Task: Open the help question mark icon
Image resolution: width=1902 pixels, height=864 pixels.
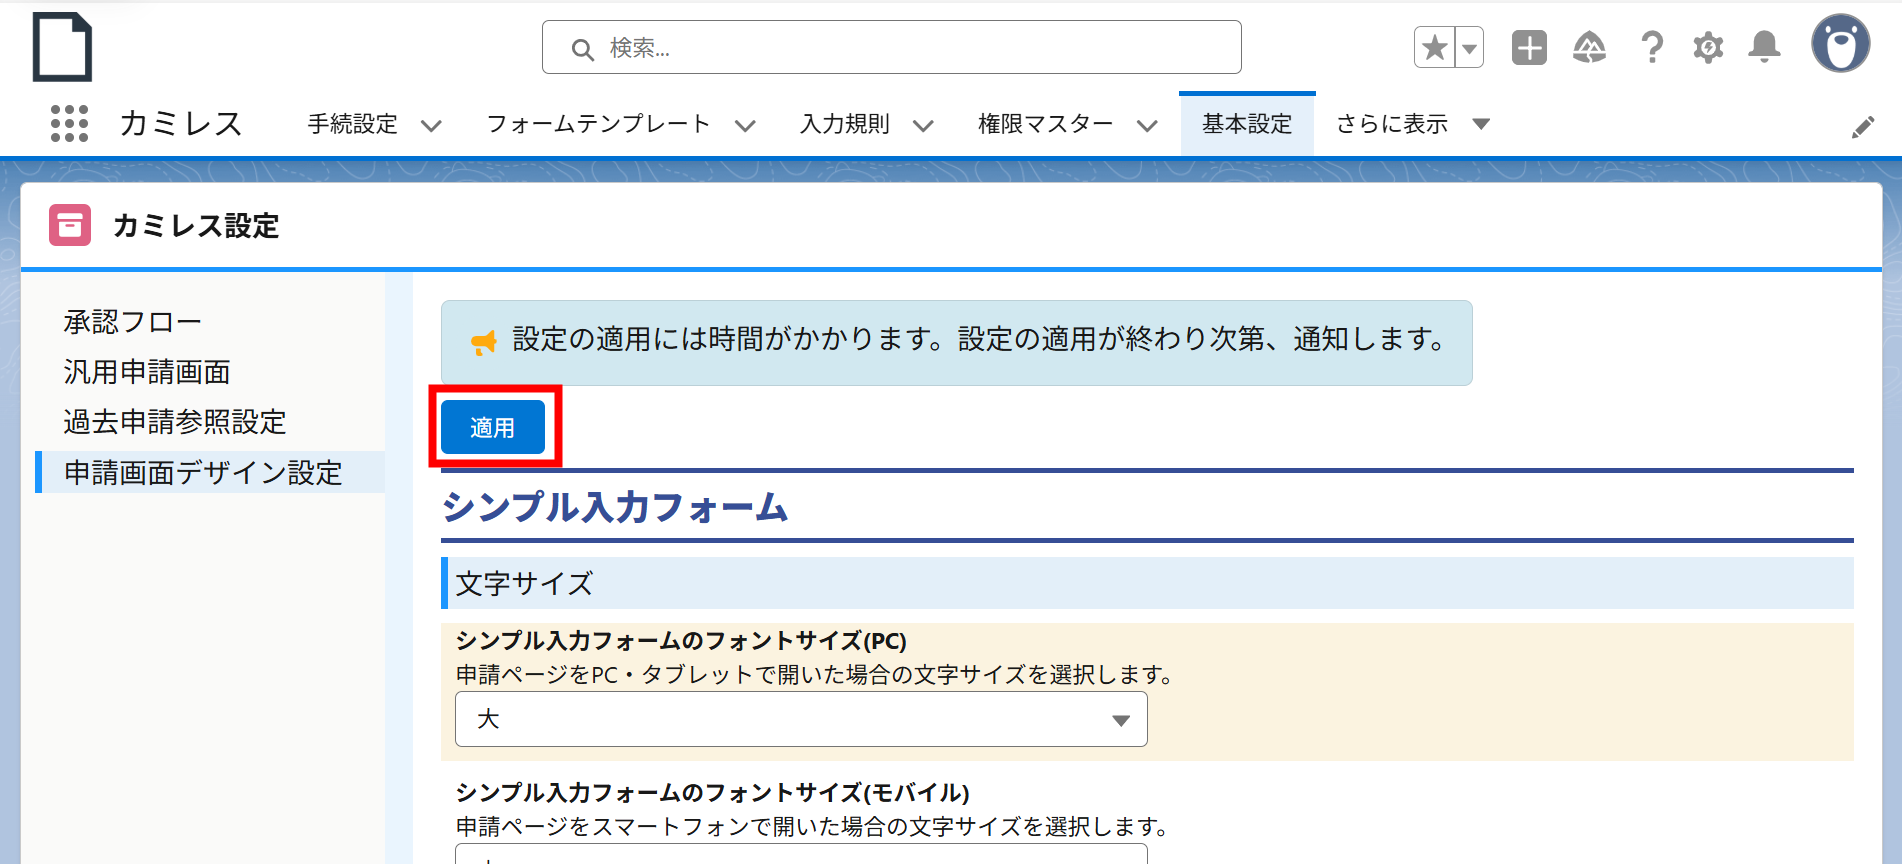Action: pos(1652,47)
